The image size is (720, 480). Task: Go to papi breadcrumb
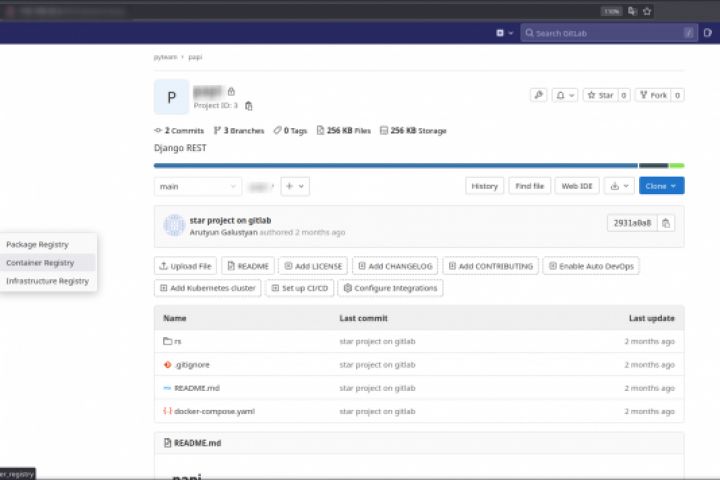[195, 57]
